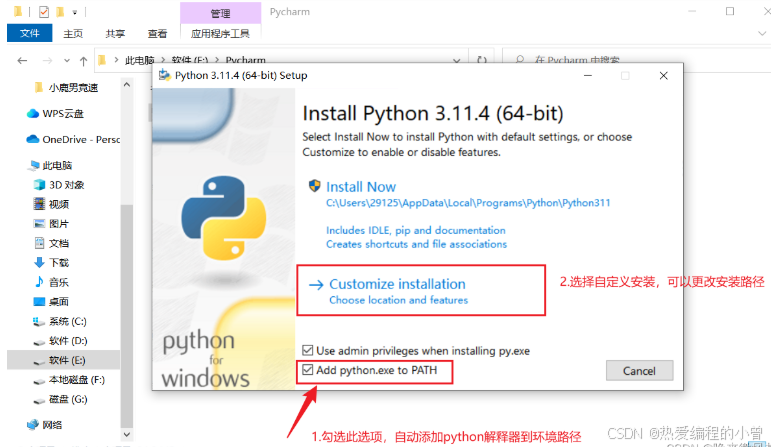Screen dimensions: 771x447
Task: Click the WPS云盘 cloud icon
Action: (33, 114)
